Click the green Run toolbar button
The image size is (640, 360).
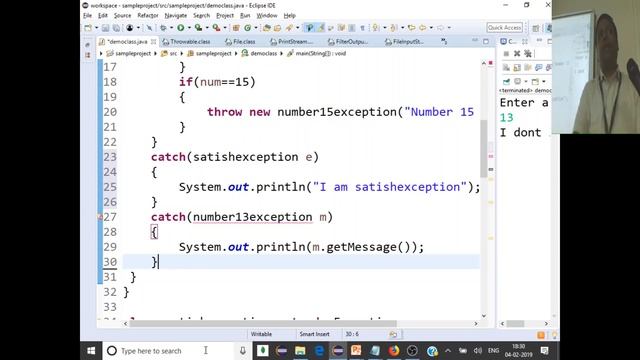(180, 28)
